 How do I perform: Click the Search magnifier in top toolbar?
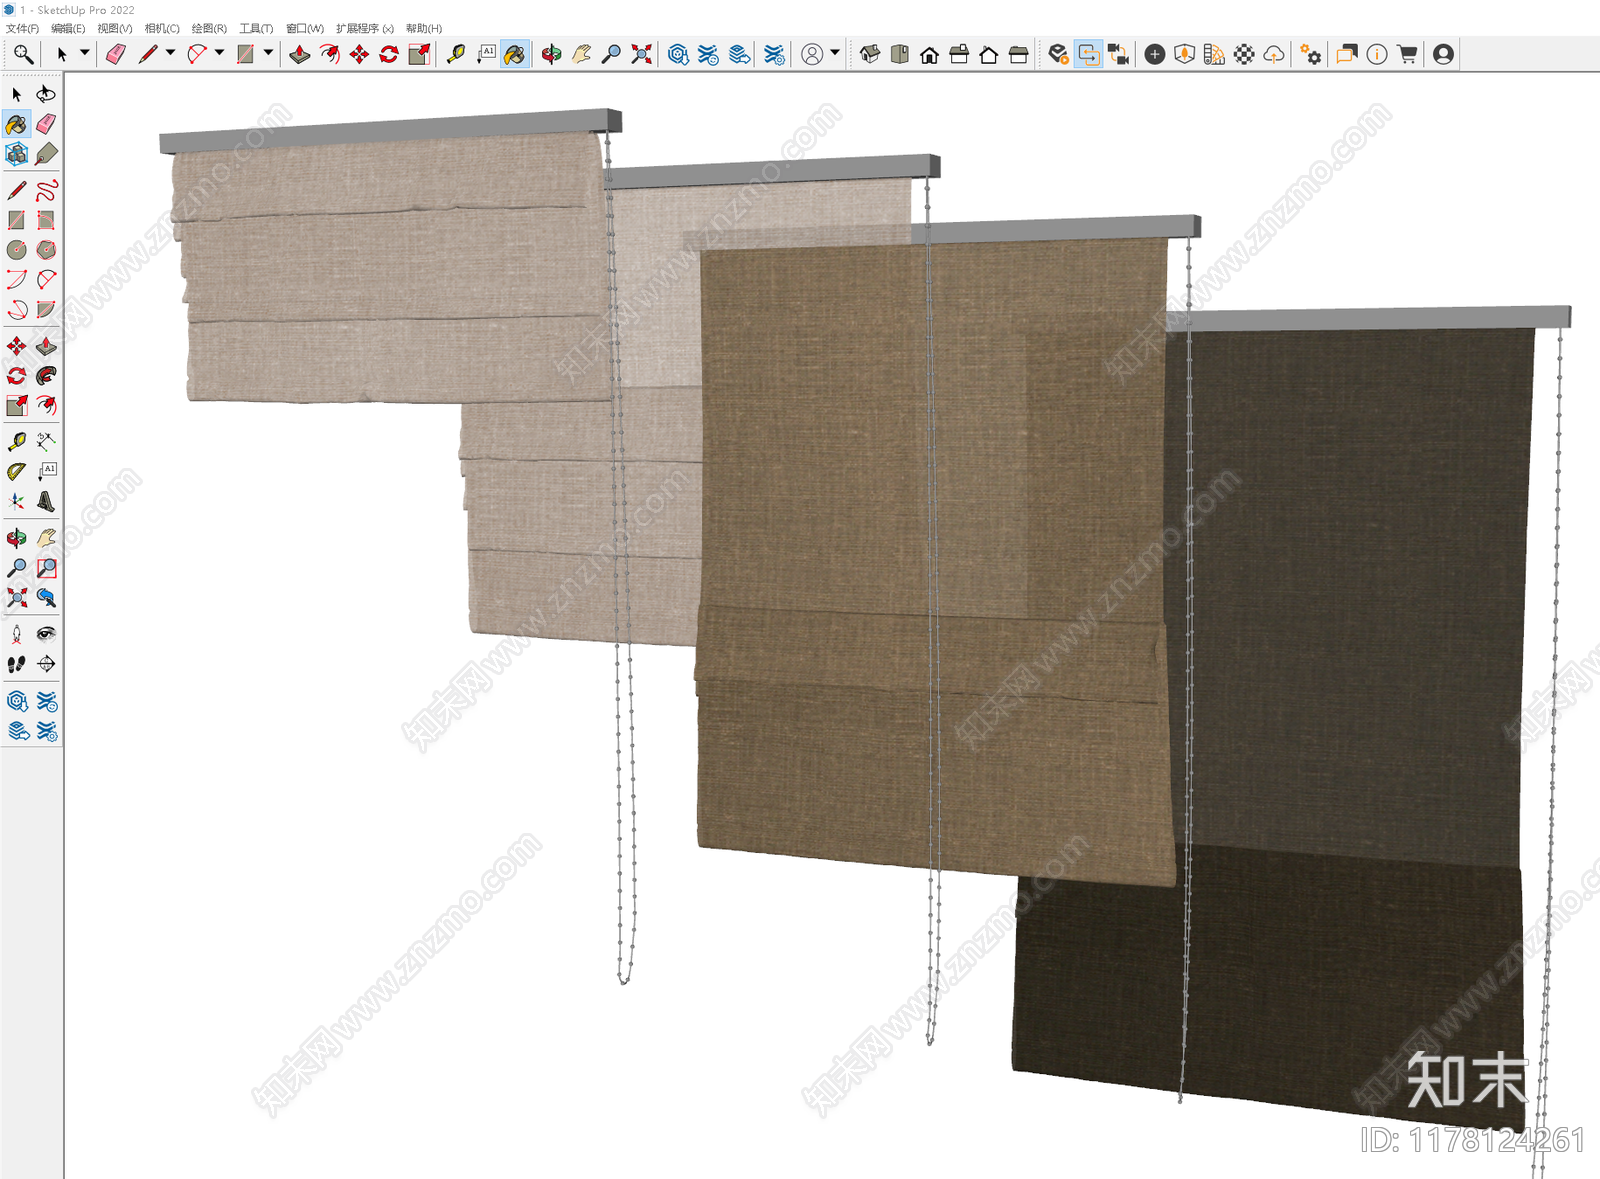(23, 54)
